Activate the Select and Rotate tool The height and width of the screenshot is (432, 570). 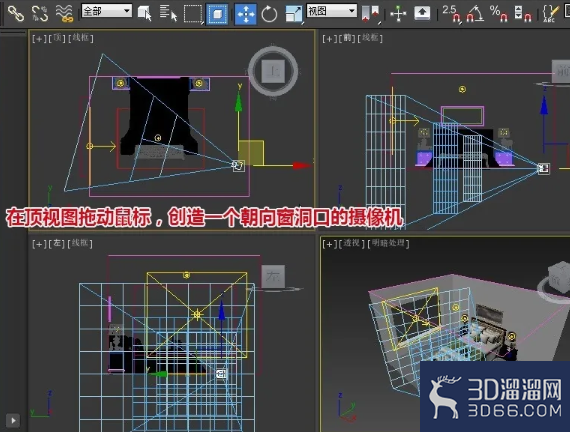point(269,14)
